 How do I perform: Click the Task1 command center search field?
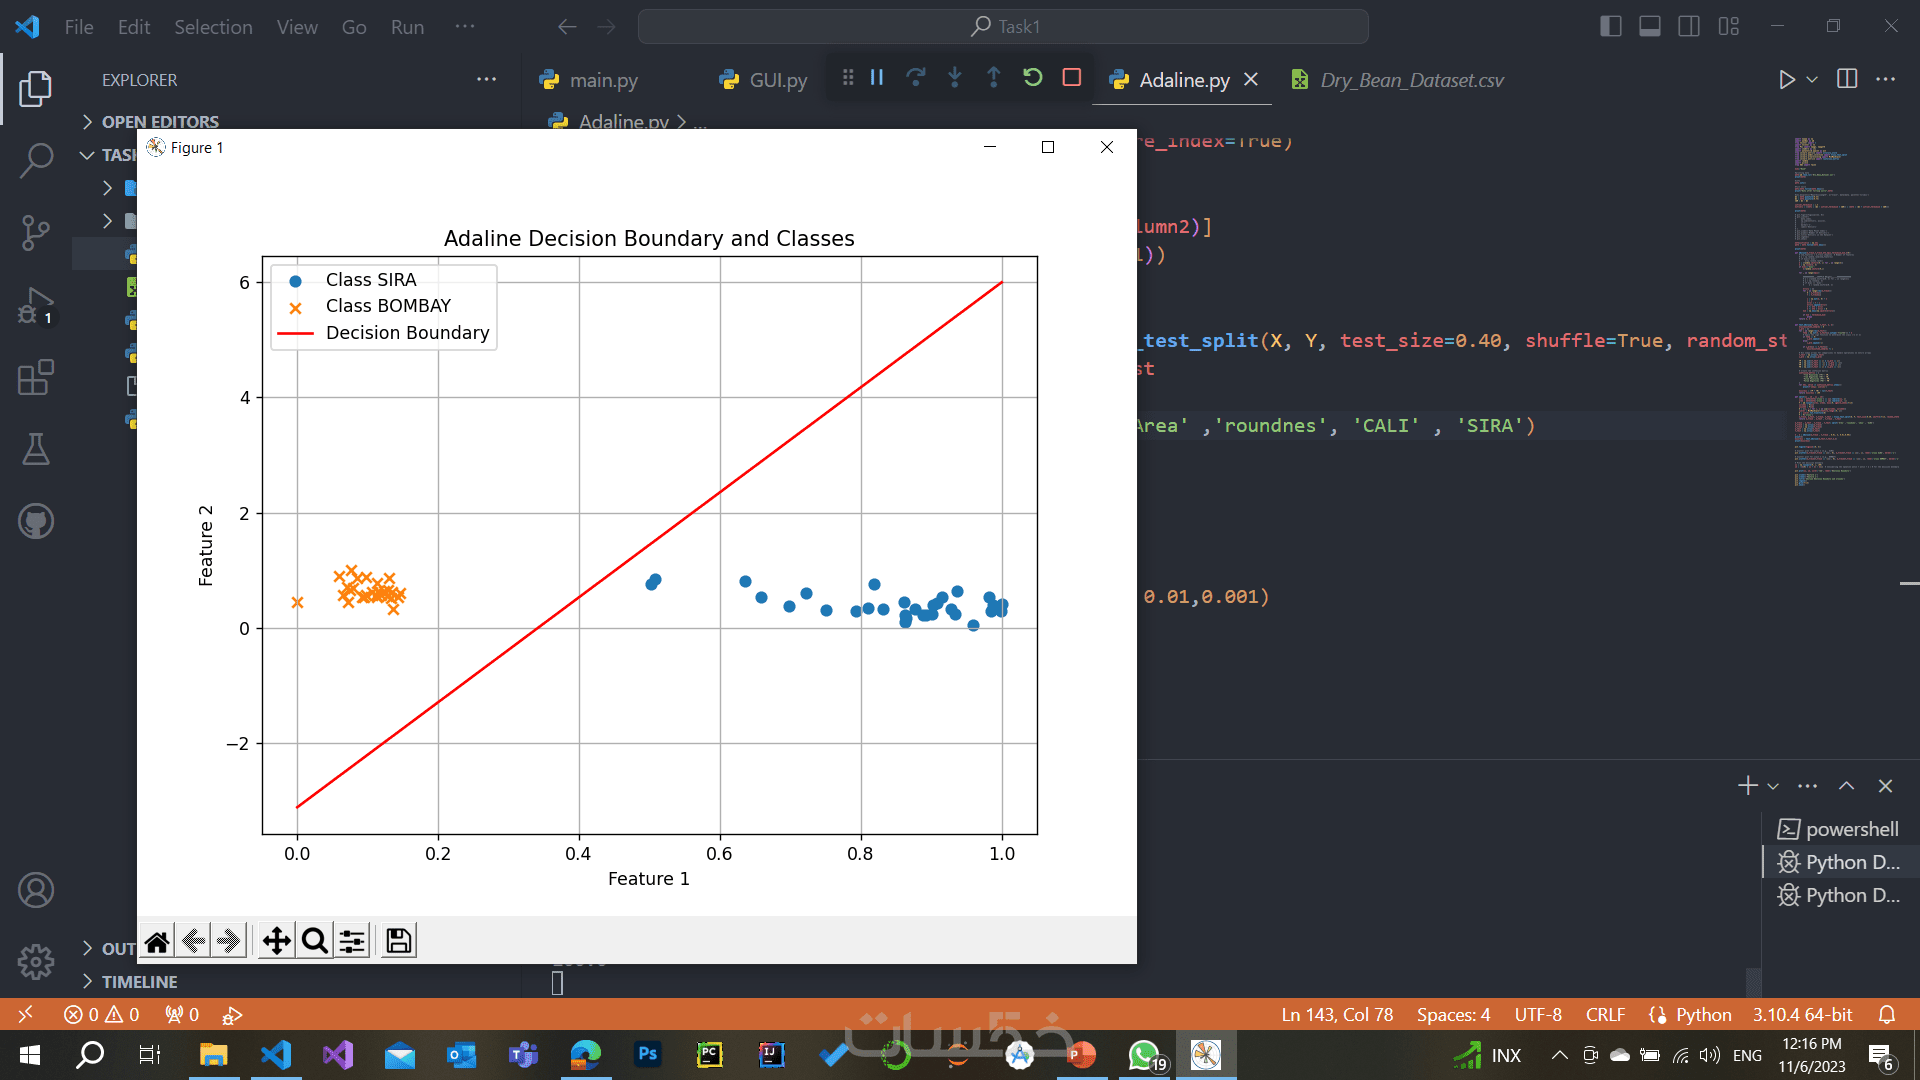coord(1003,27)
